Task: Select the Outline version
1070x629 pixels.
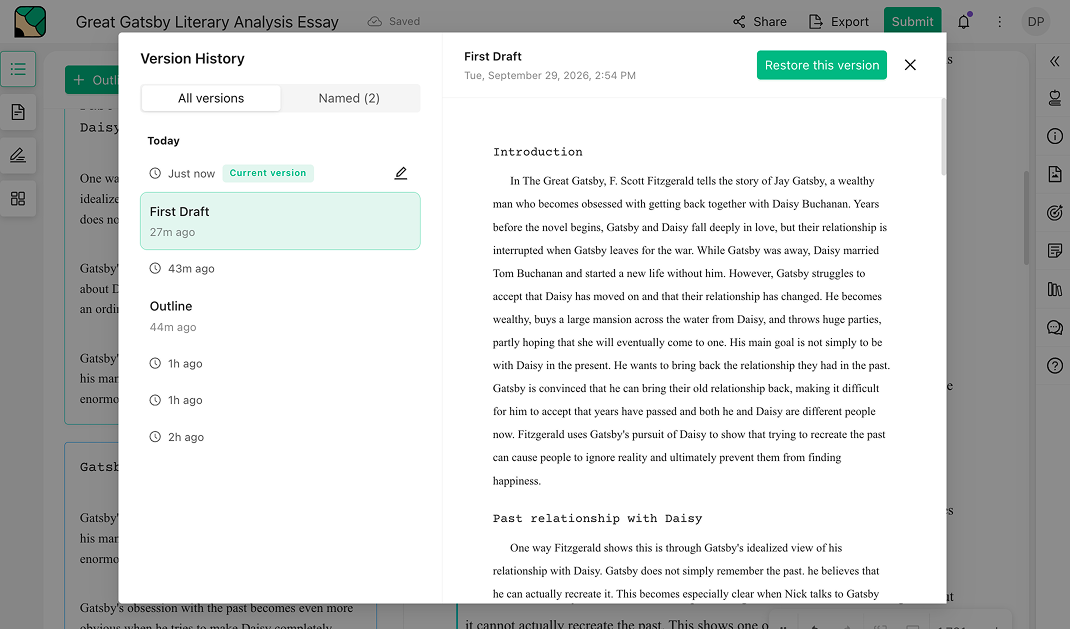Action: tap(280, 316)
